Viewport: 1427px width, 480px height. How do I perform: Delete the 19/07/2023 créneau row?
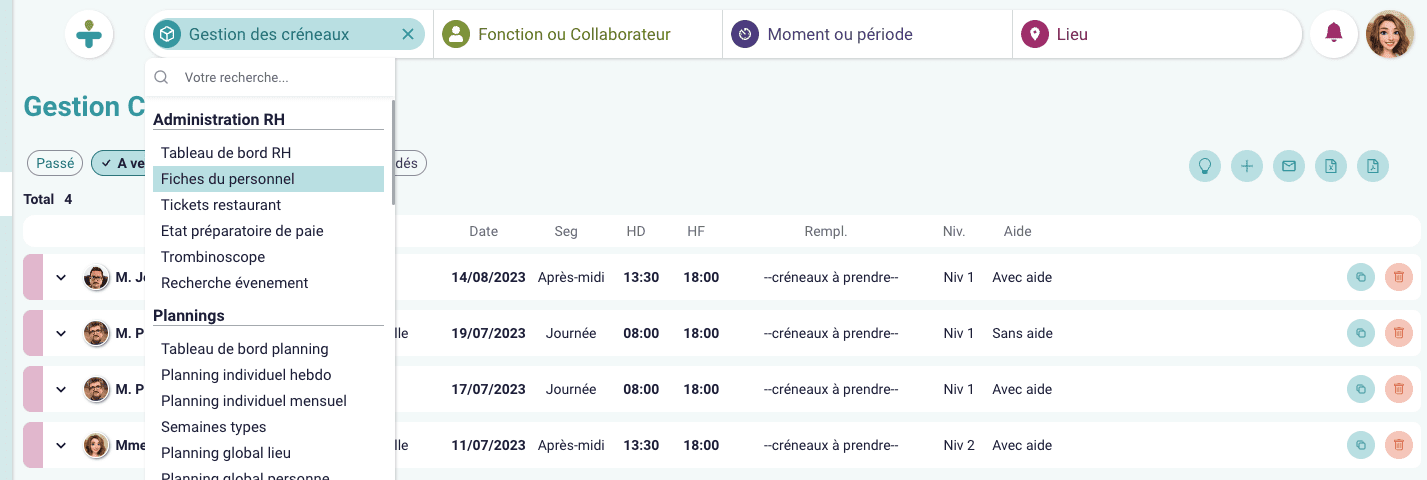pos(1399,333)
